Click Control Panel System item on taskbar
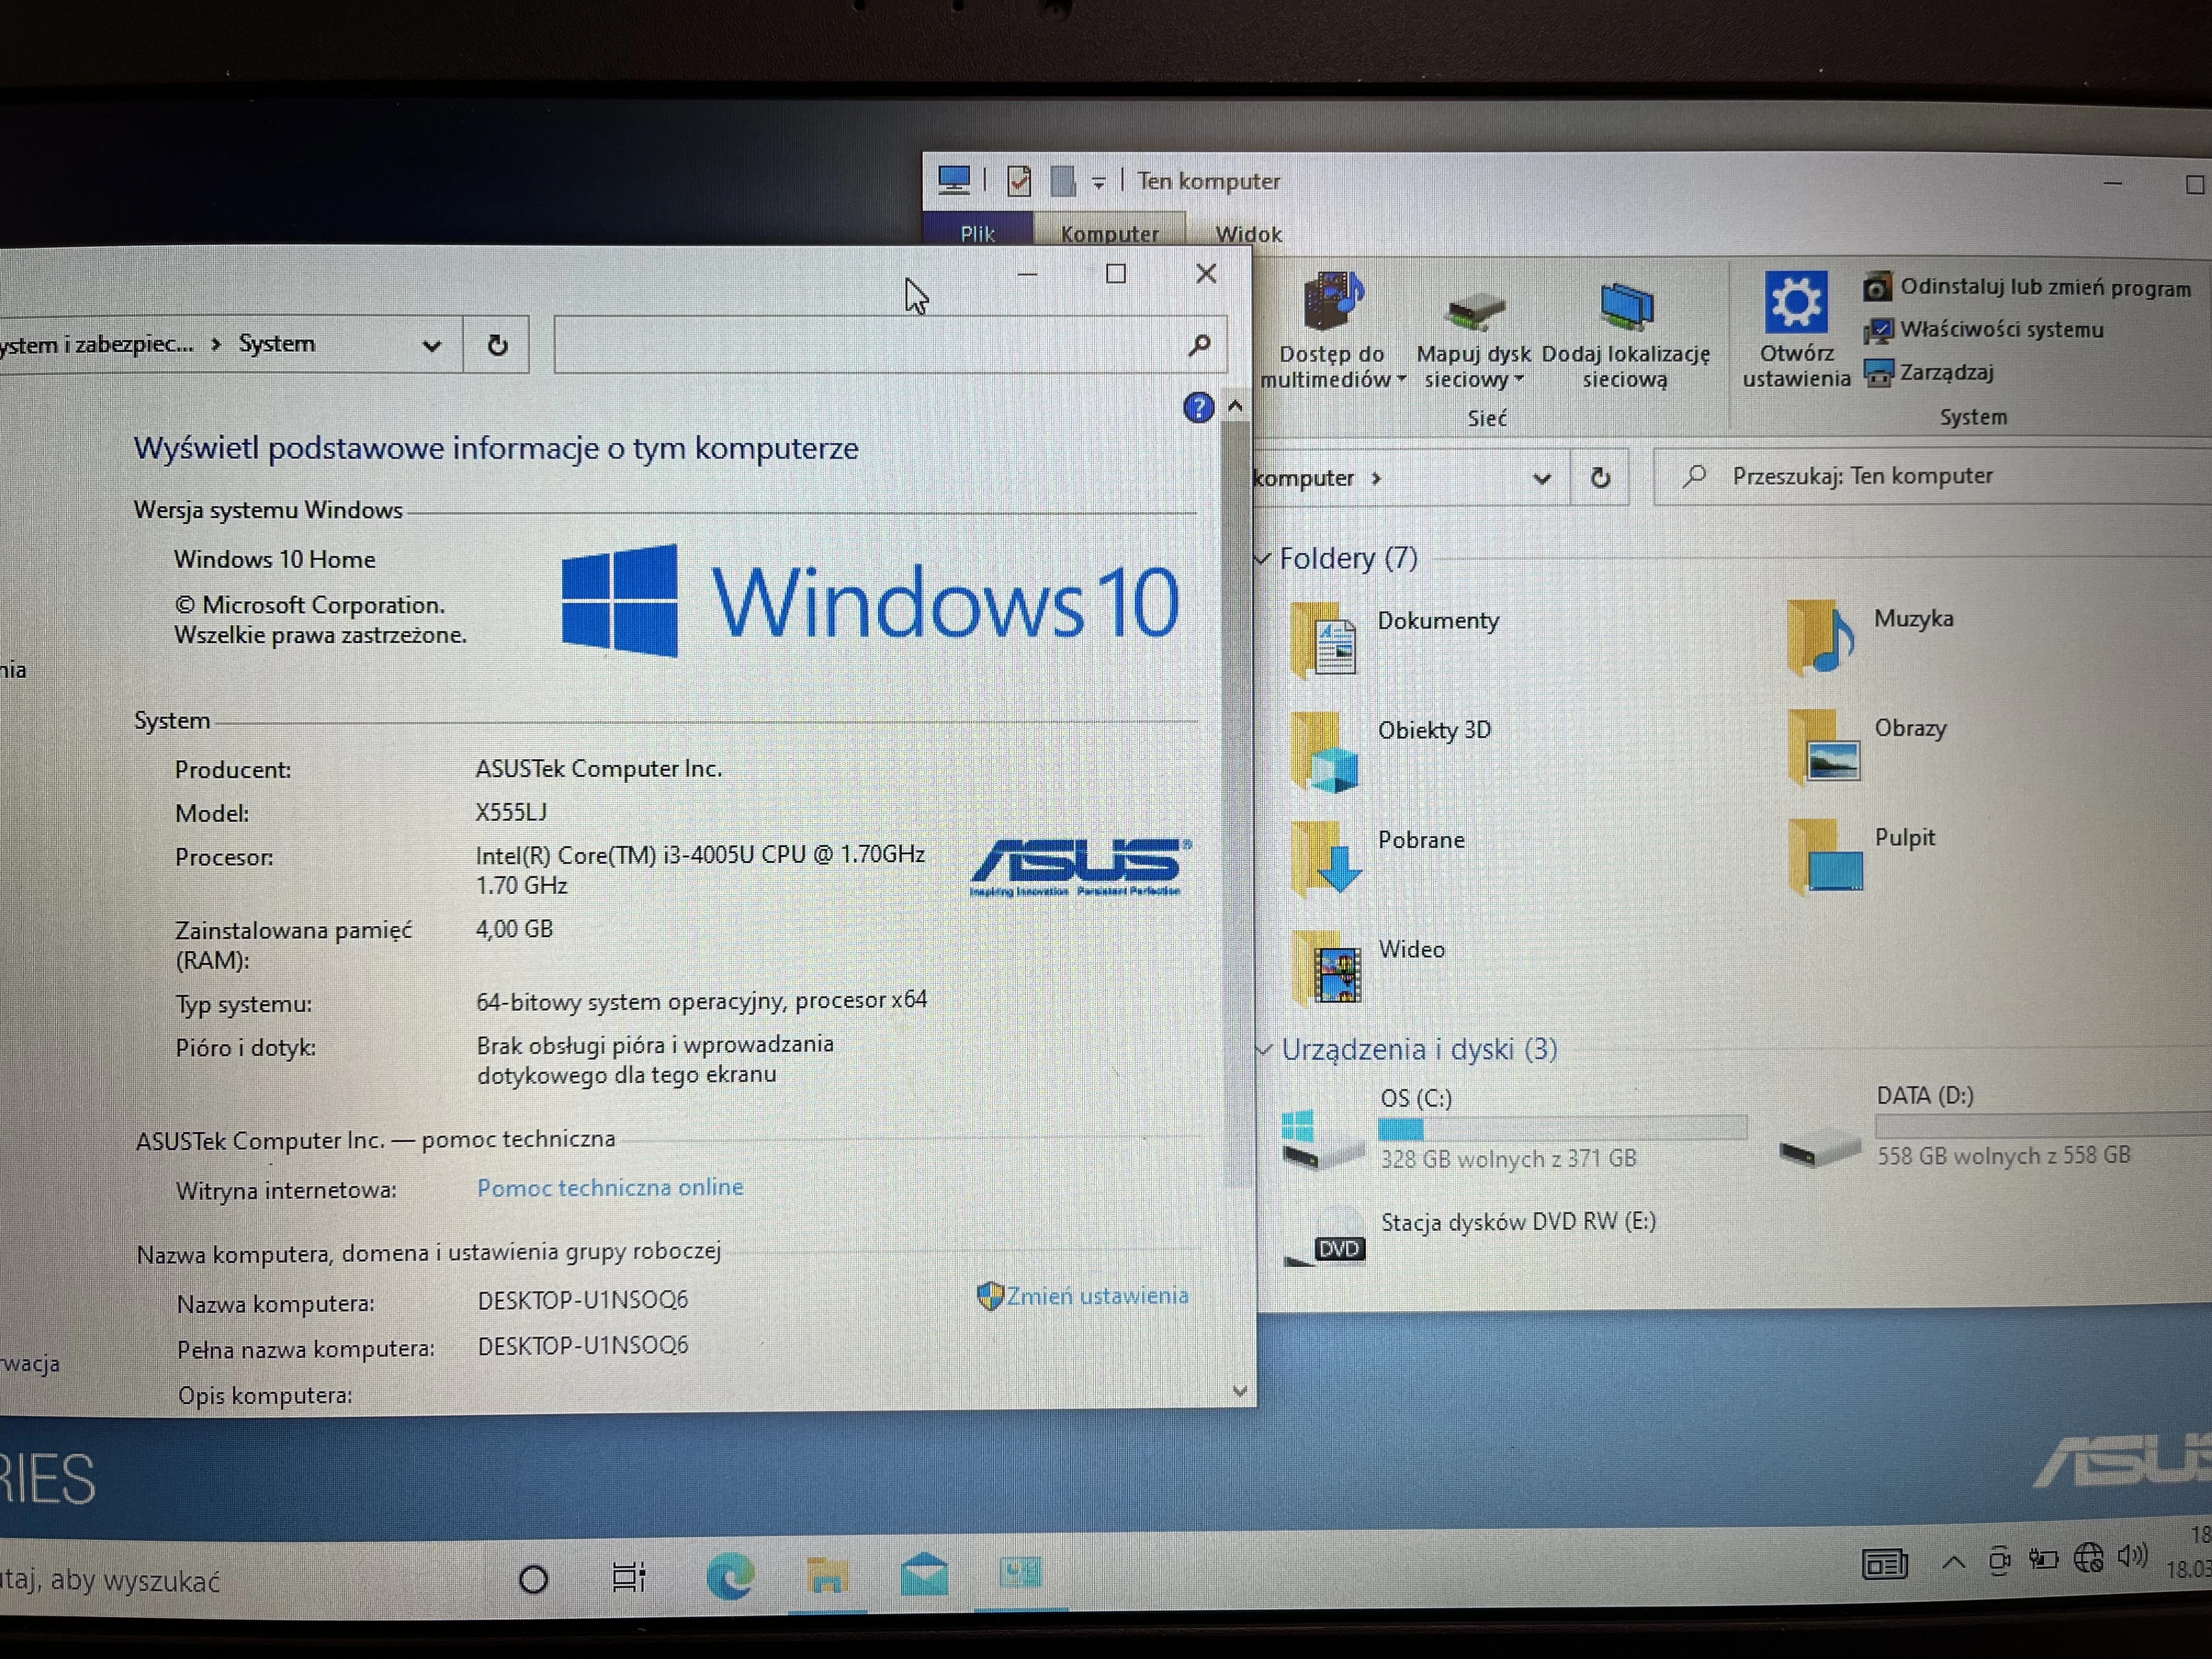The height and width of the screenshot is (1659, 2212). (1020, 1572)
